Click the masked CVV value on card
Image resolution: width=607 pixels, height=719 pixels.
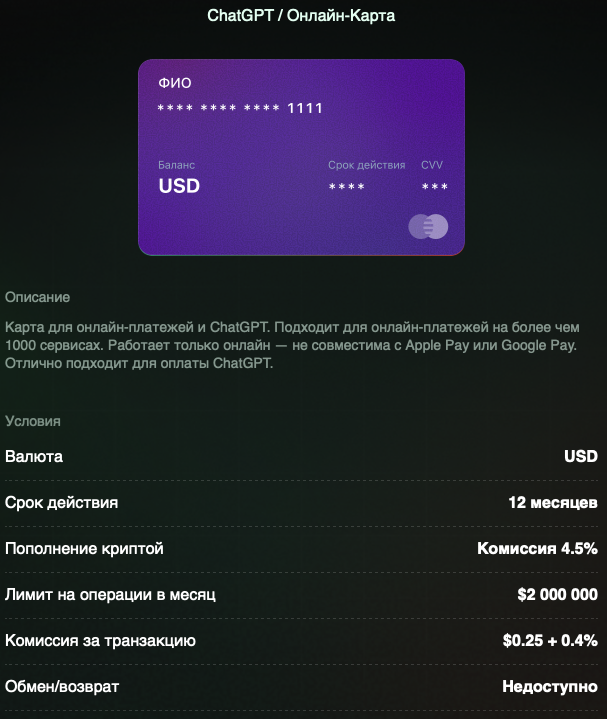tap(434, 187)
